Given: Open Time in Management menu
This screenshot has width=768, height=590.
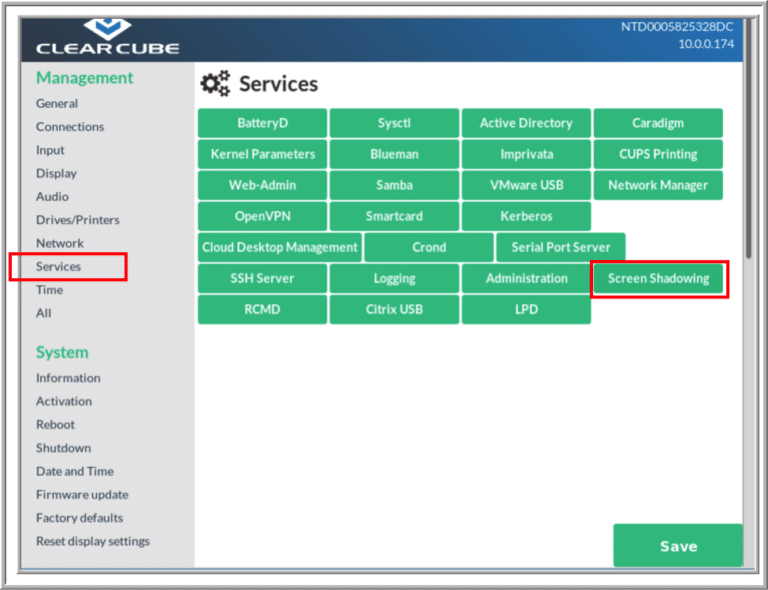Looking at the screenshot, I should [49, 290].
